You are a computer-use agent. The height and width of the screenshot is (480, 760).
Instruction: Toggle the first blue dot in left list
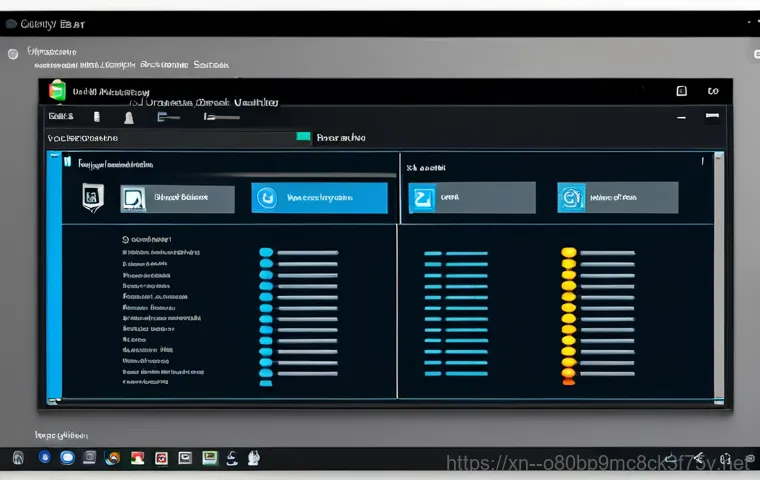click(266, 253)
